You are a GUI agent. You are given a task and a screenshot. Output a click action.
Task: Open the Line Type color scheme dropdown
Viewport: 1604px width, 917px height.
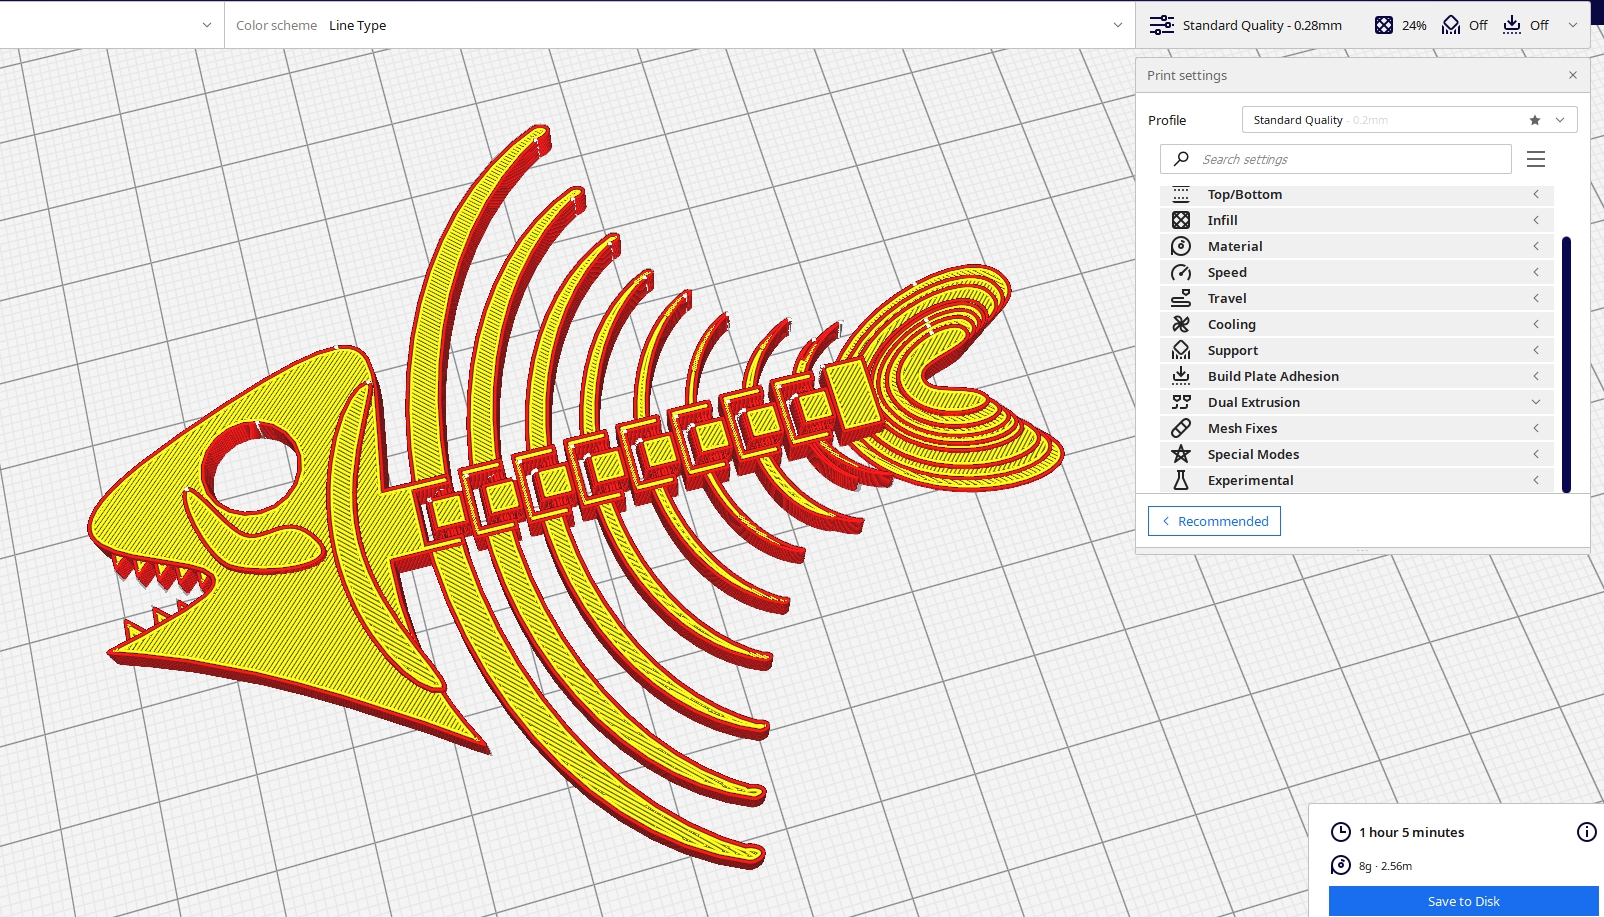1115,25
